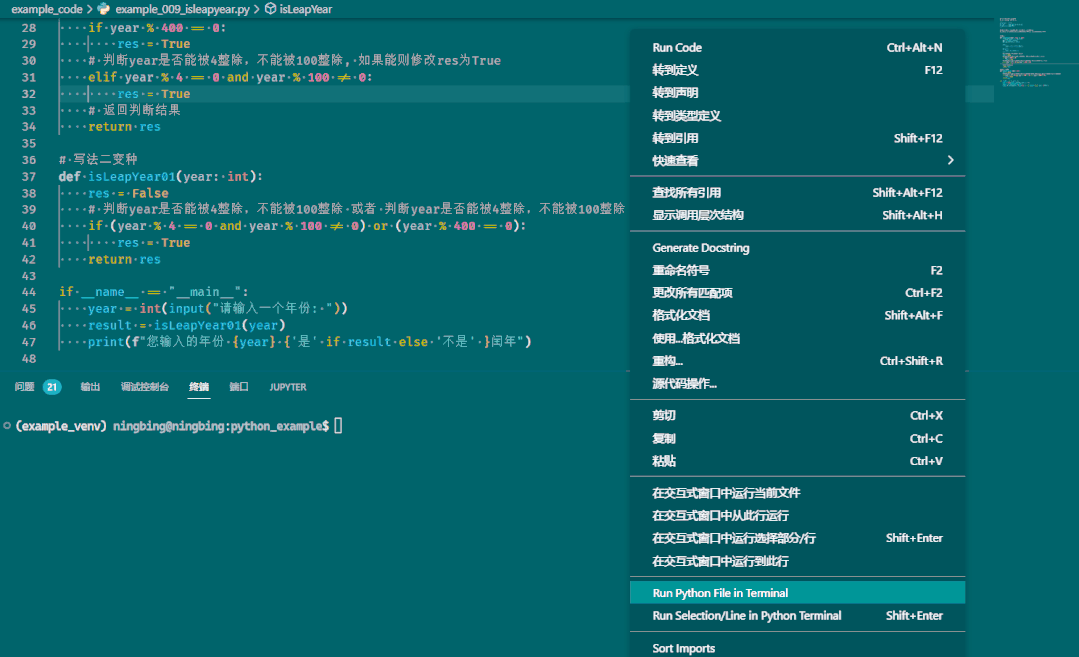Choose 转到声明 from context menu
The image size is (1079, 657).
pos(797,93)
